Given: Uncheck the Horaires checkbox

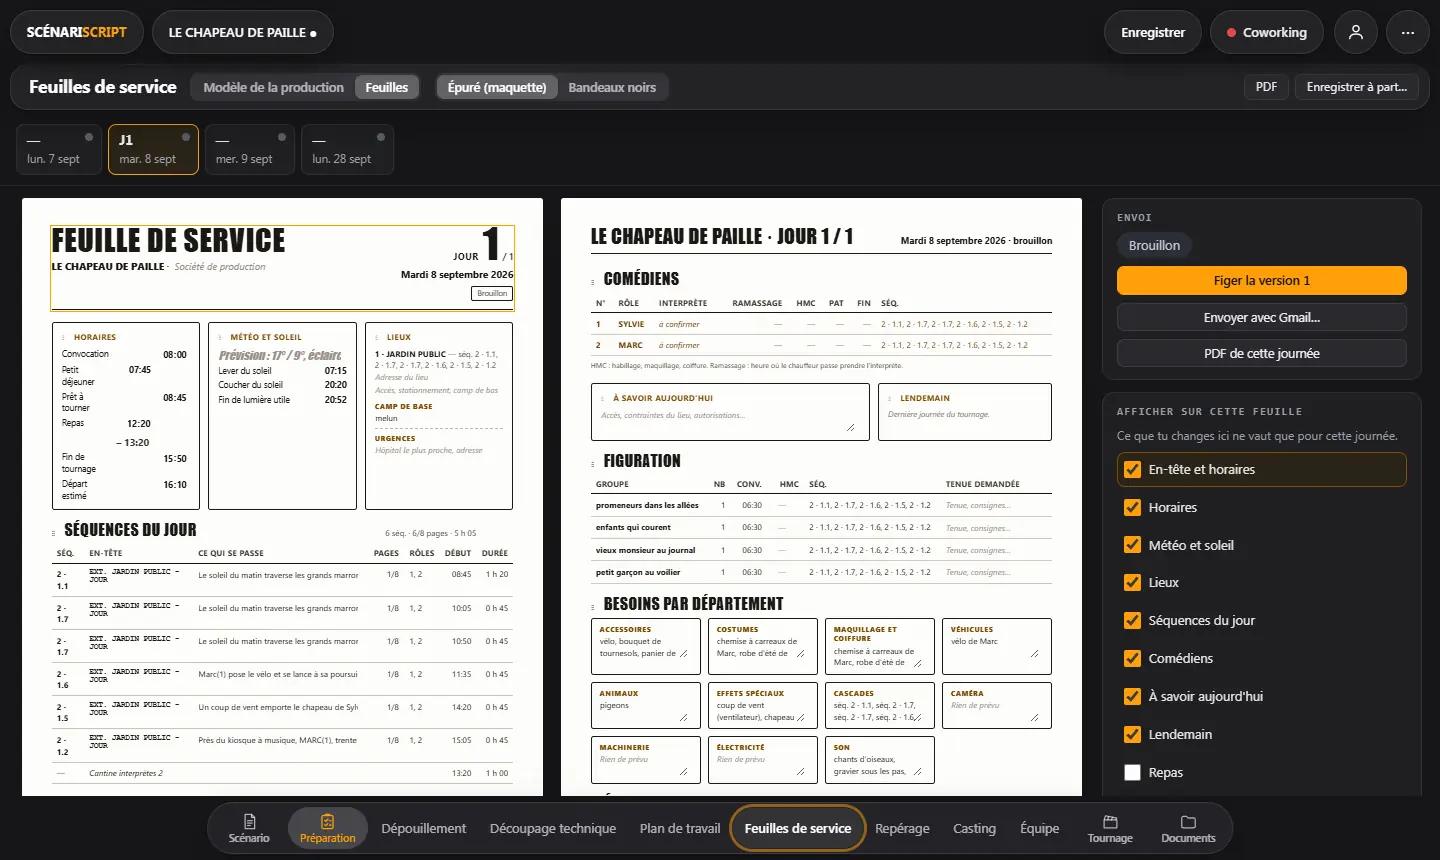Looking at the screenshot, I should 1133,507.
